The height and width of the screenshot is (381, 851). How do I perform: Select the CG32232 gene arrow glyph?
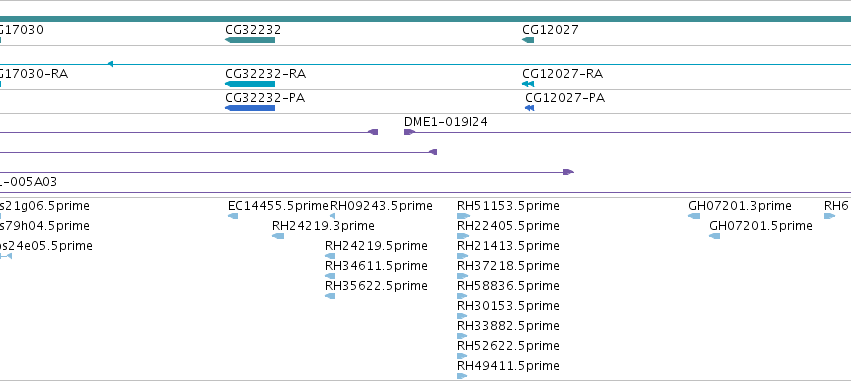pyautogui.click(x=250, y=40)
